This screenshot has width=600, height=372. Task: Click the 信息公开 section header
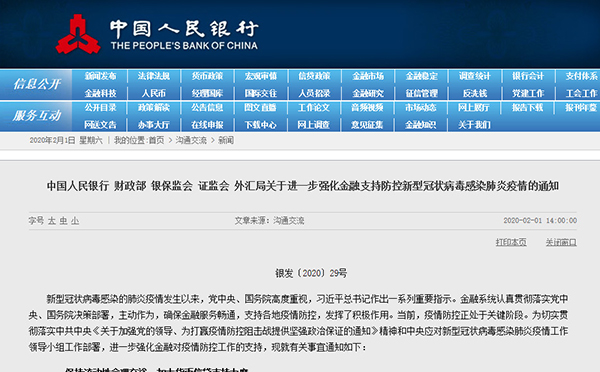point(37,84)
